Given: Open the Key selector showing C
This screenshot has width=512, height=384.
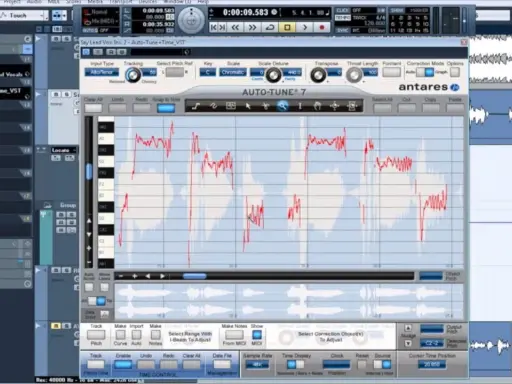Looking at the screenshot, I should point(207,72).
